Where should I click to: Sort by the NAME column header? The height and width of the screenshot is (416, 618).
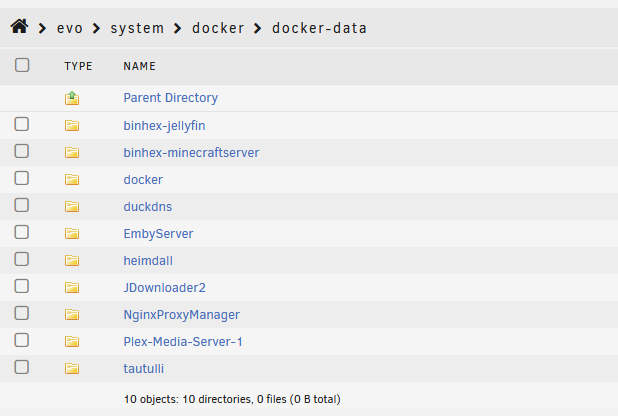[x=140, y=66]
